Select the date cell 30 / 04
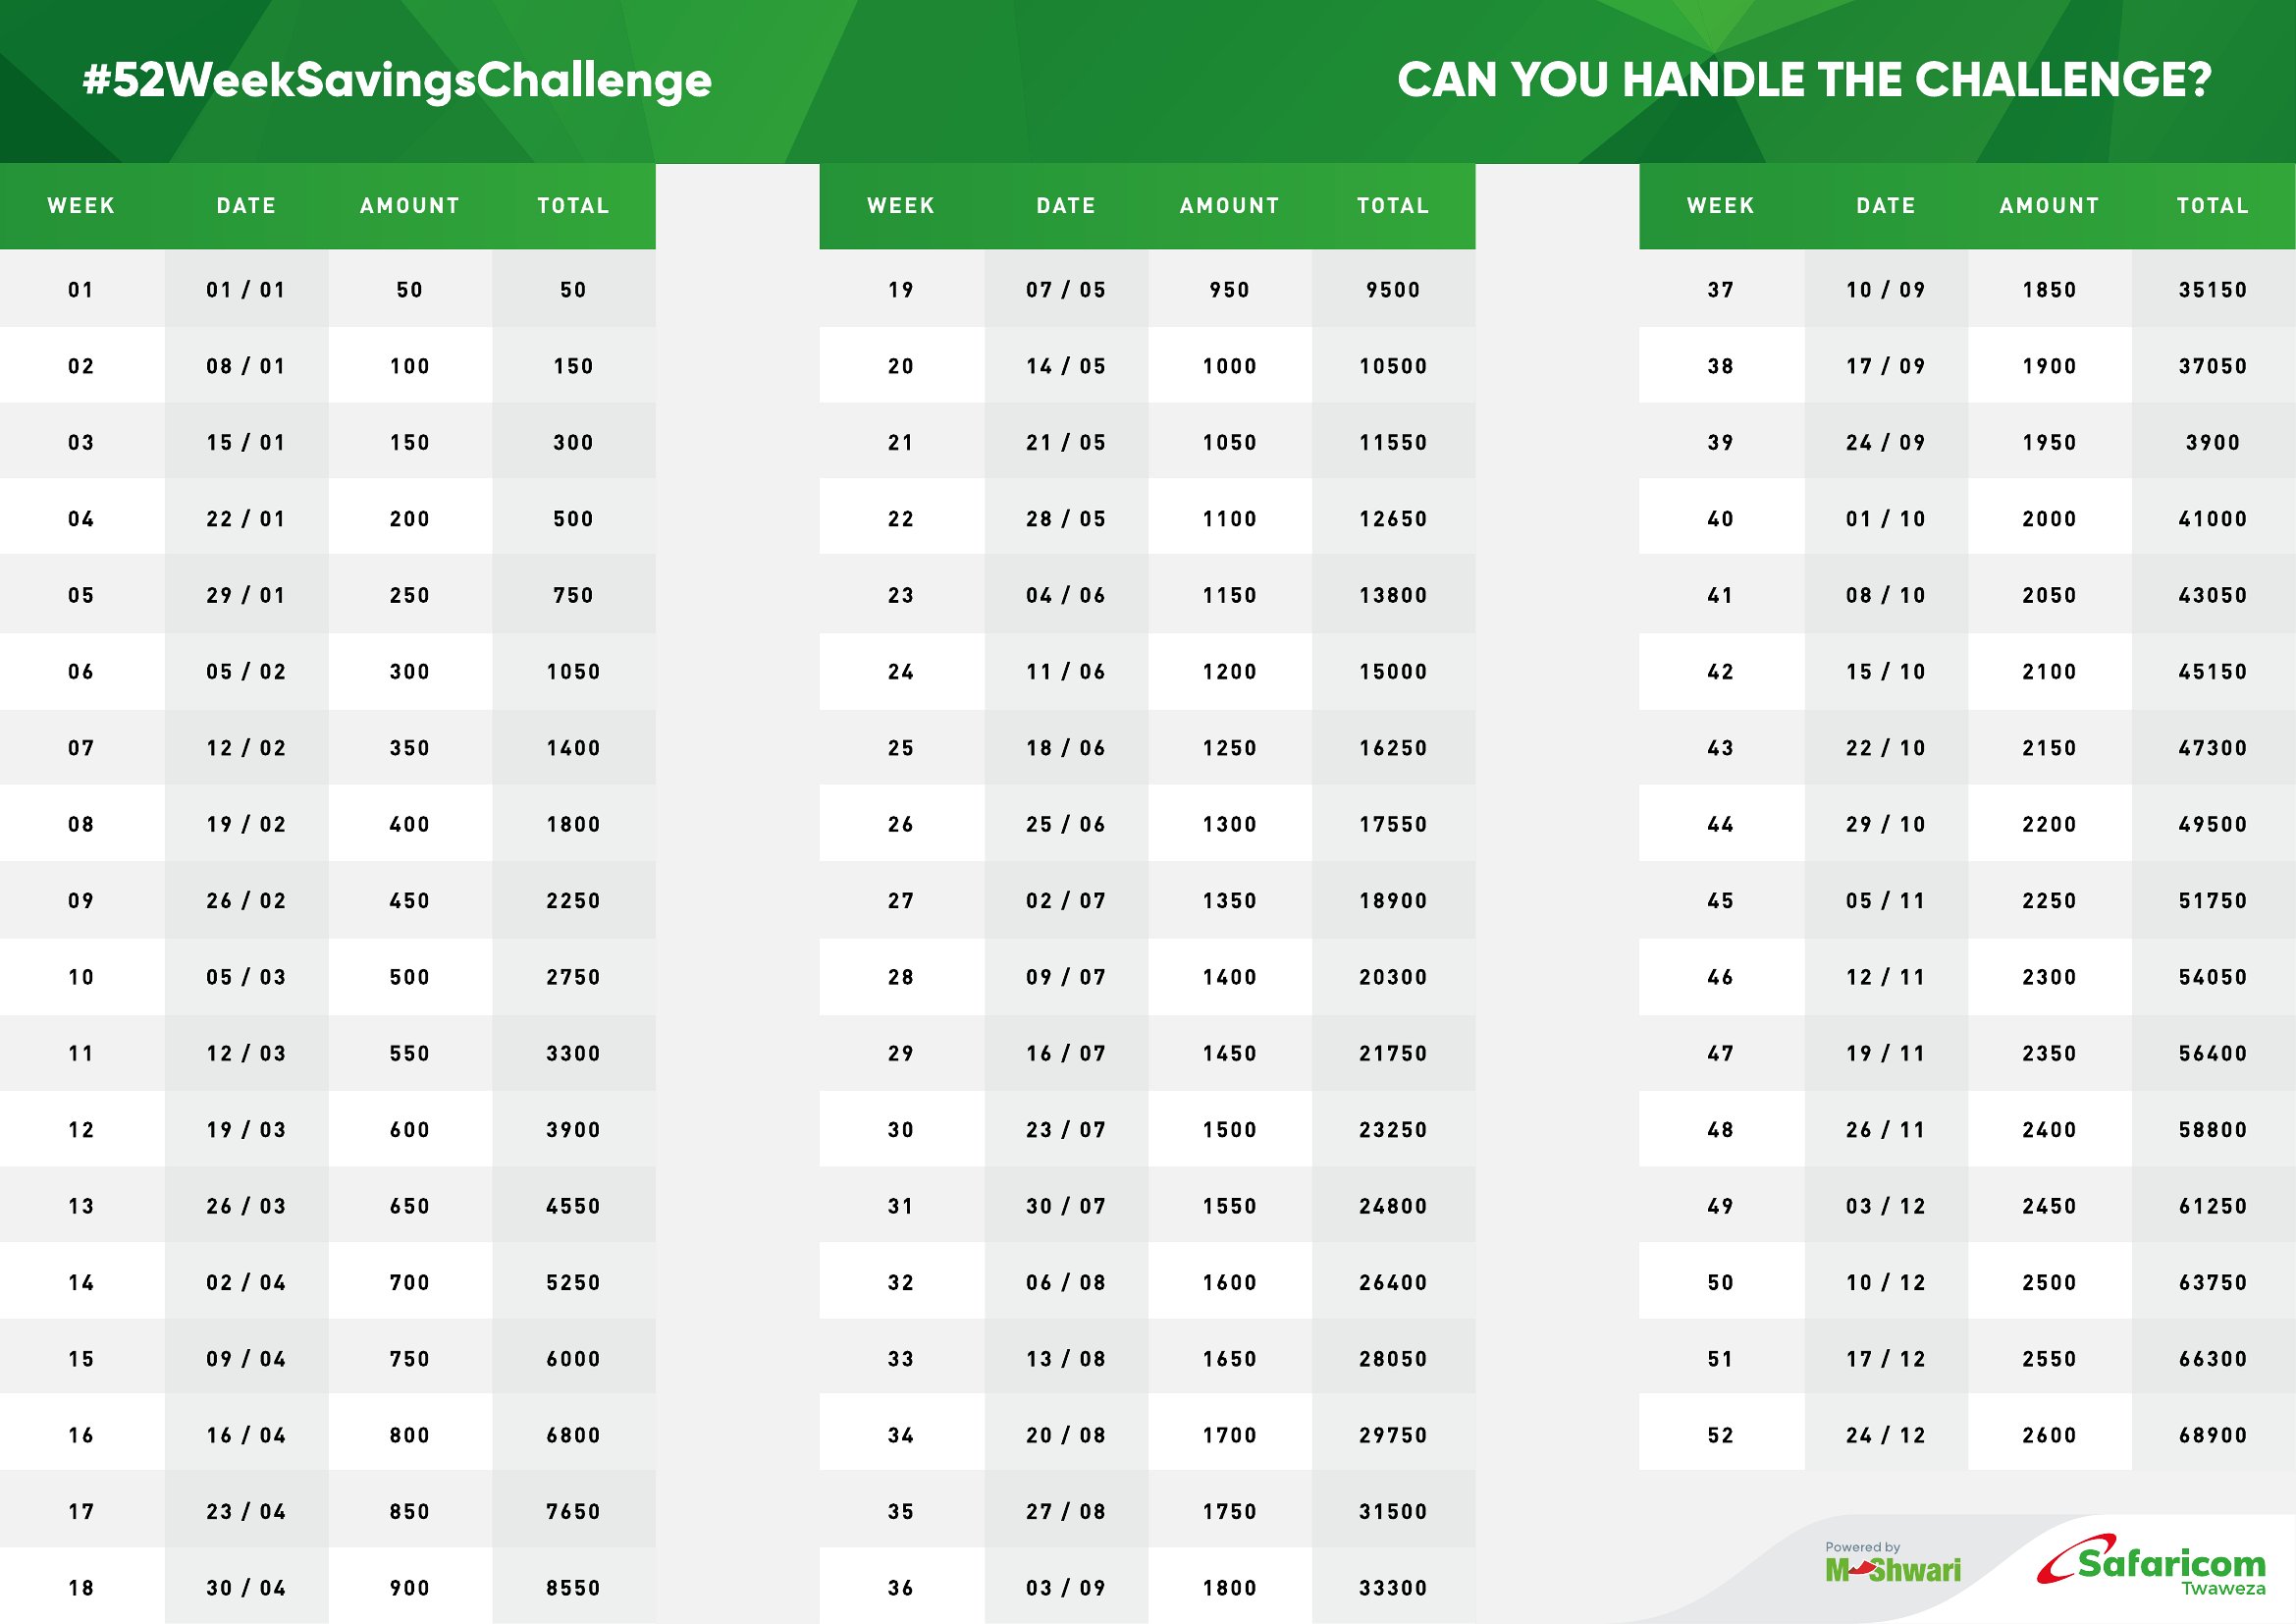2296x1624 pixels. click(x=246, y=1588)
